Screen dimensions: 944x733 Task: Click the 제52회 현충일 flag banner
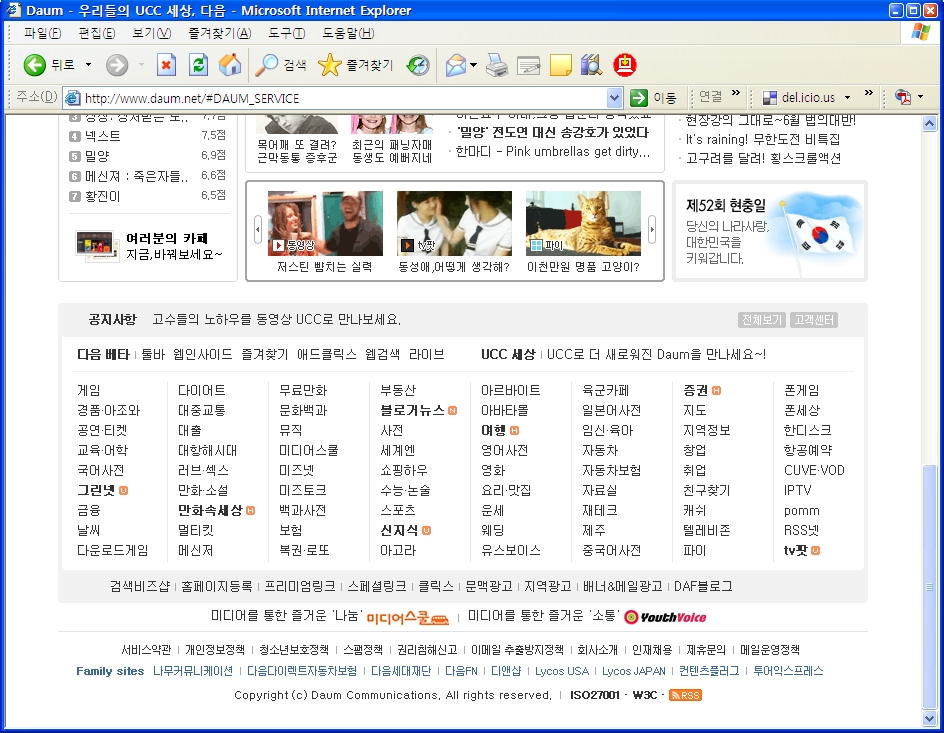pos(769,231)
